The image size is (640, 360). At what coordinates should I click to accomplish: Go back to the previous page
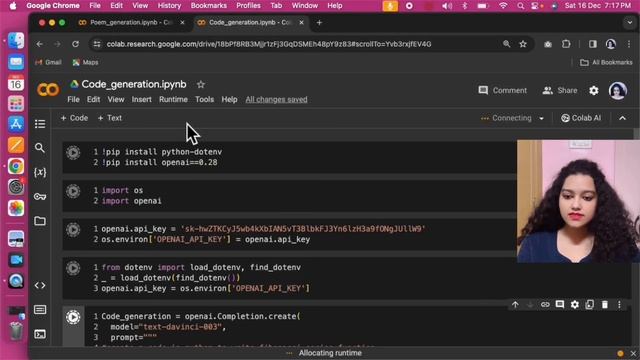40,44
